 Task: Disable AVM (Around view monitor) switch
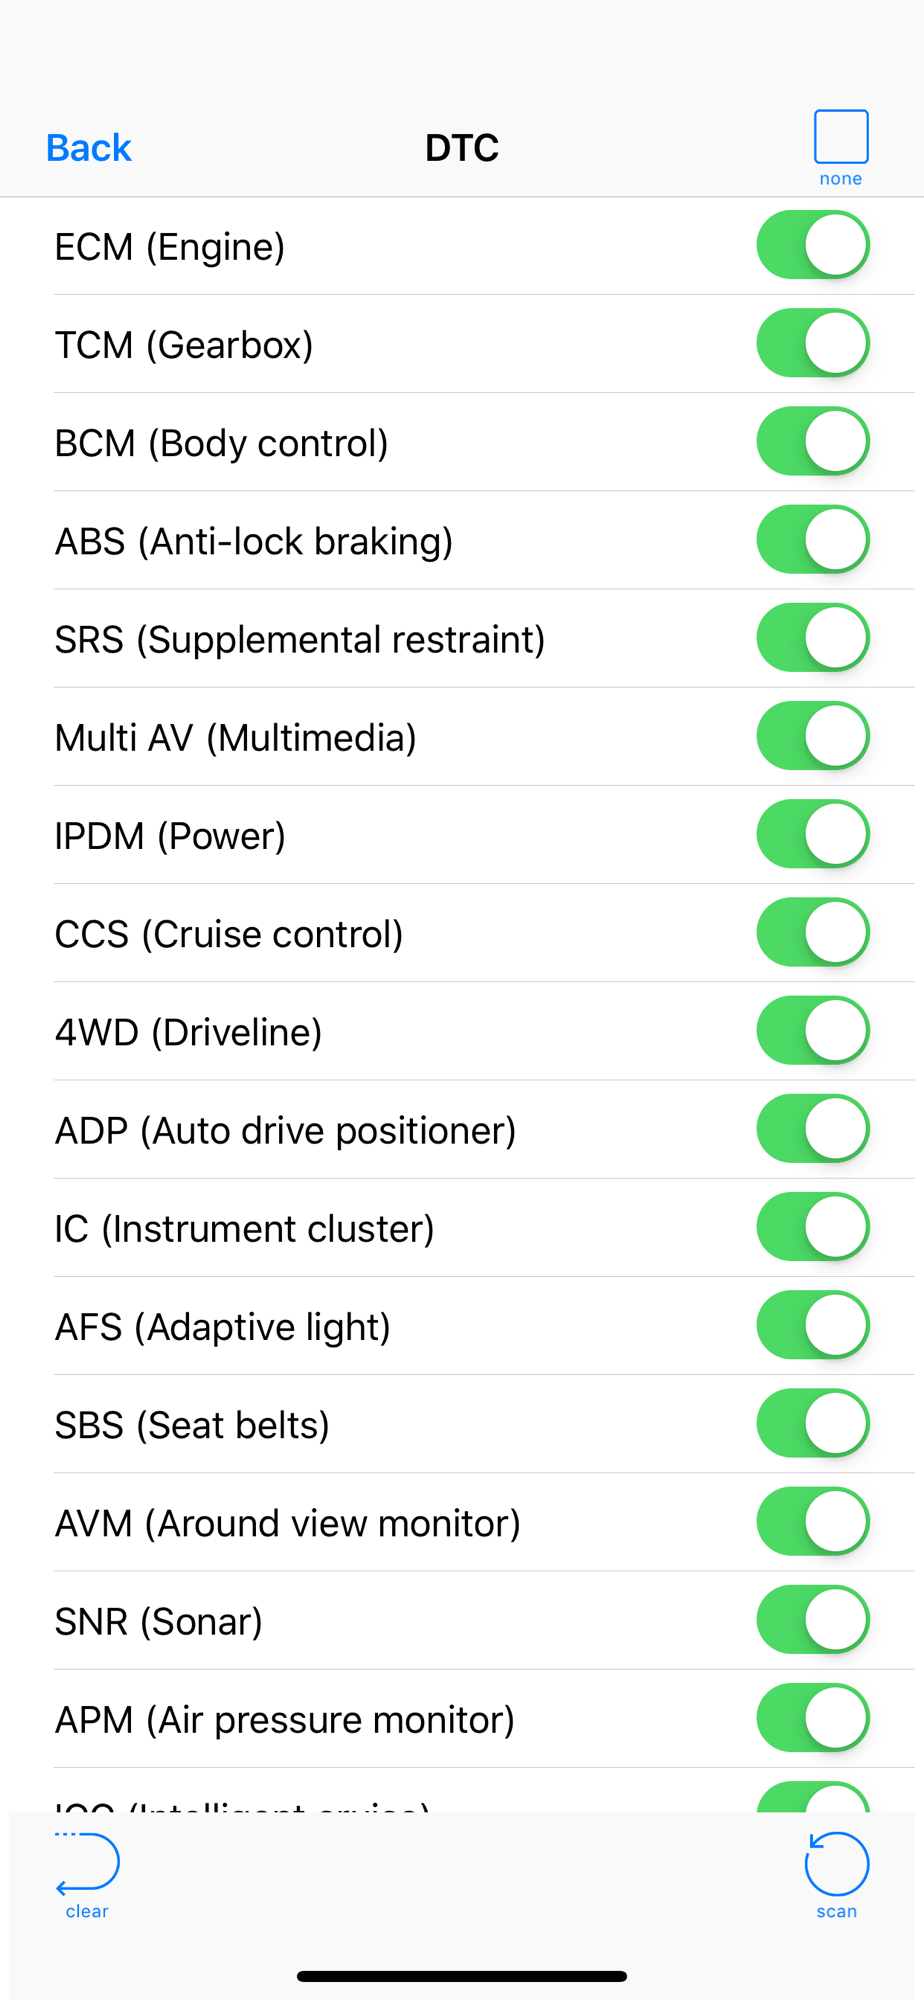[813, 1522]
